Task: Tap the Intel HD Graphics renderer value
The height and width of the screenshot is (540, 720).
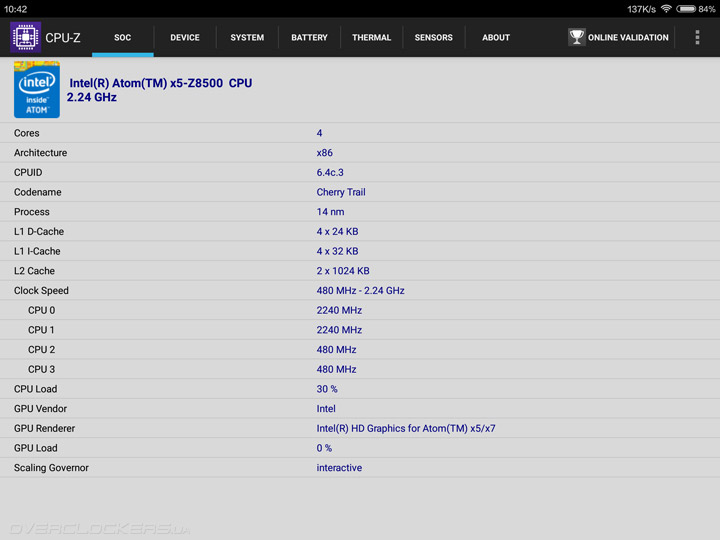Action: [x=406, y=429]
